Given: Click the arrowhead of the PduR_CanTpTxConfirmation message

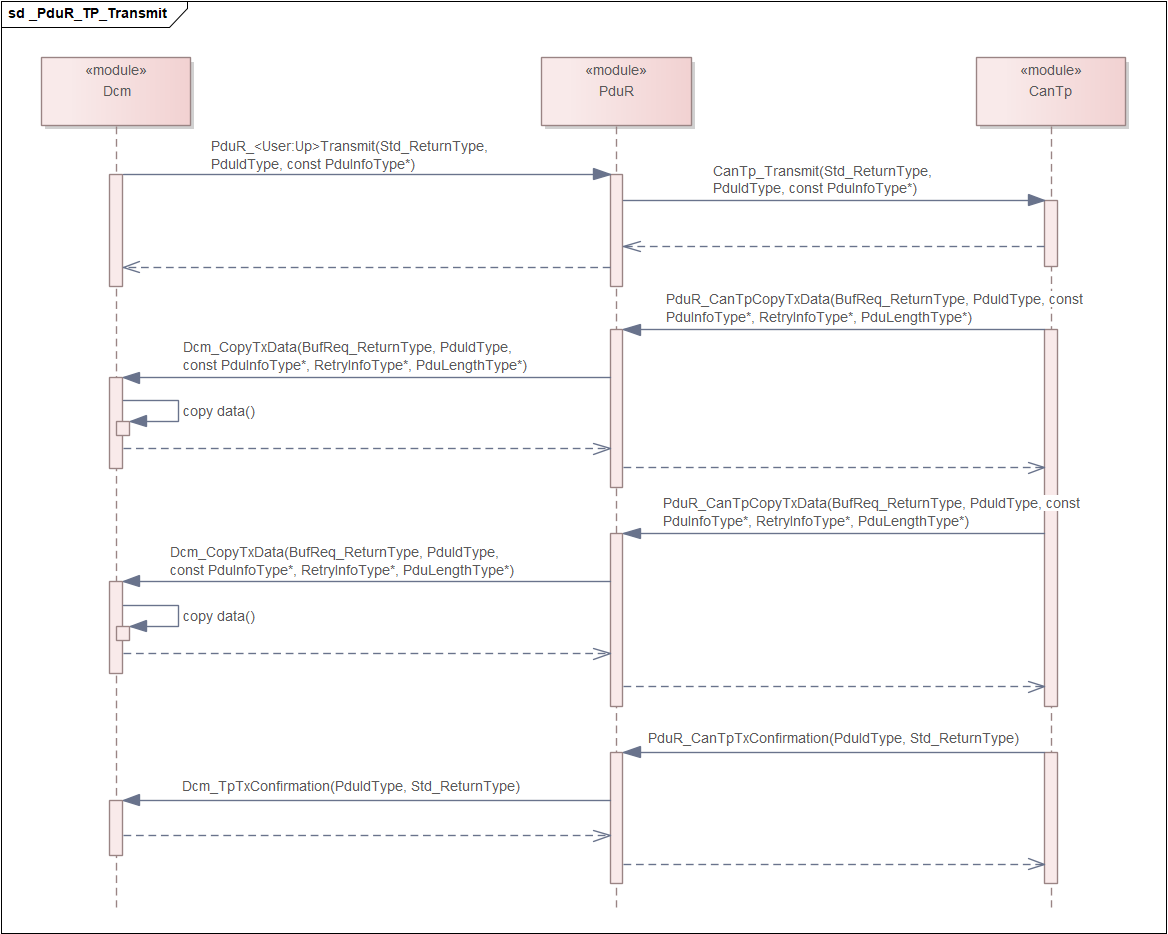Looking at the screenshot, I should pos(631,752).
